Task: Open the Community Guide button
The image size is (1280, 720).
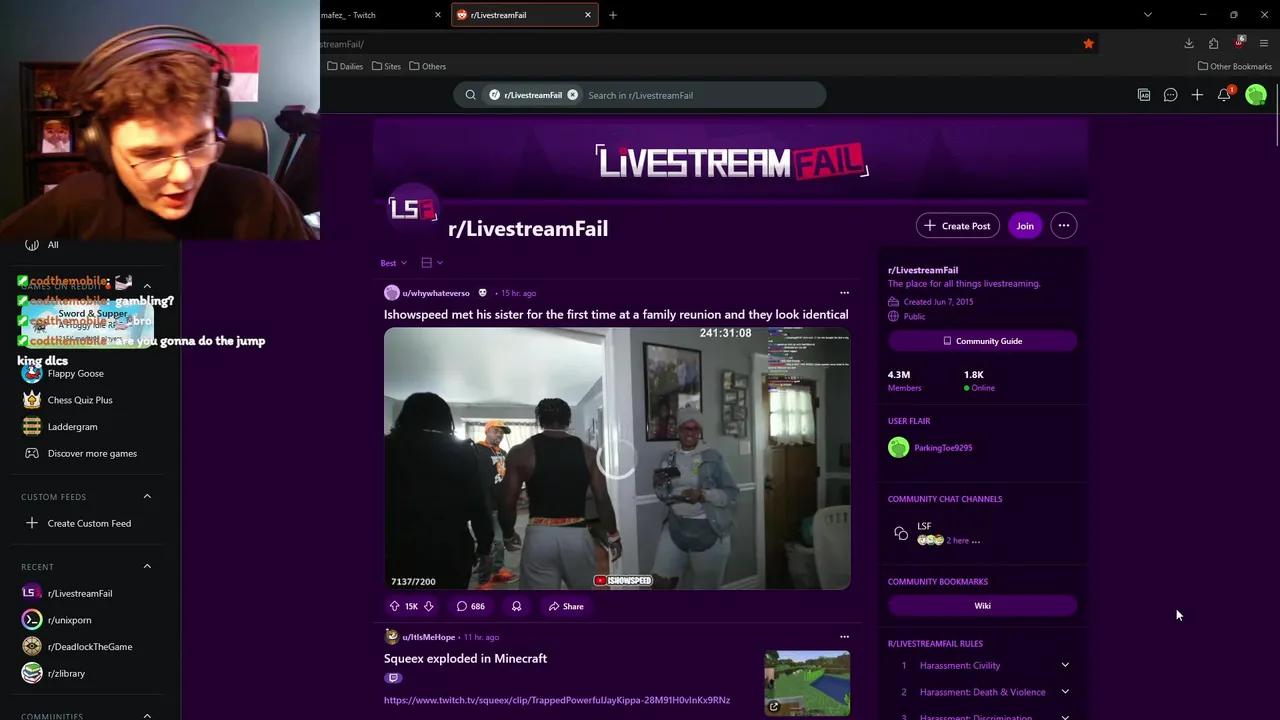Action: click(x=982, y=341)
